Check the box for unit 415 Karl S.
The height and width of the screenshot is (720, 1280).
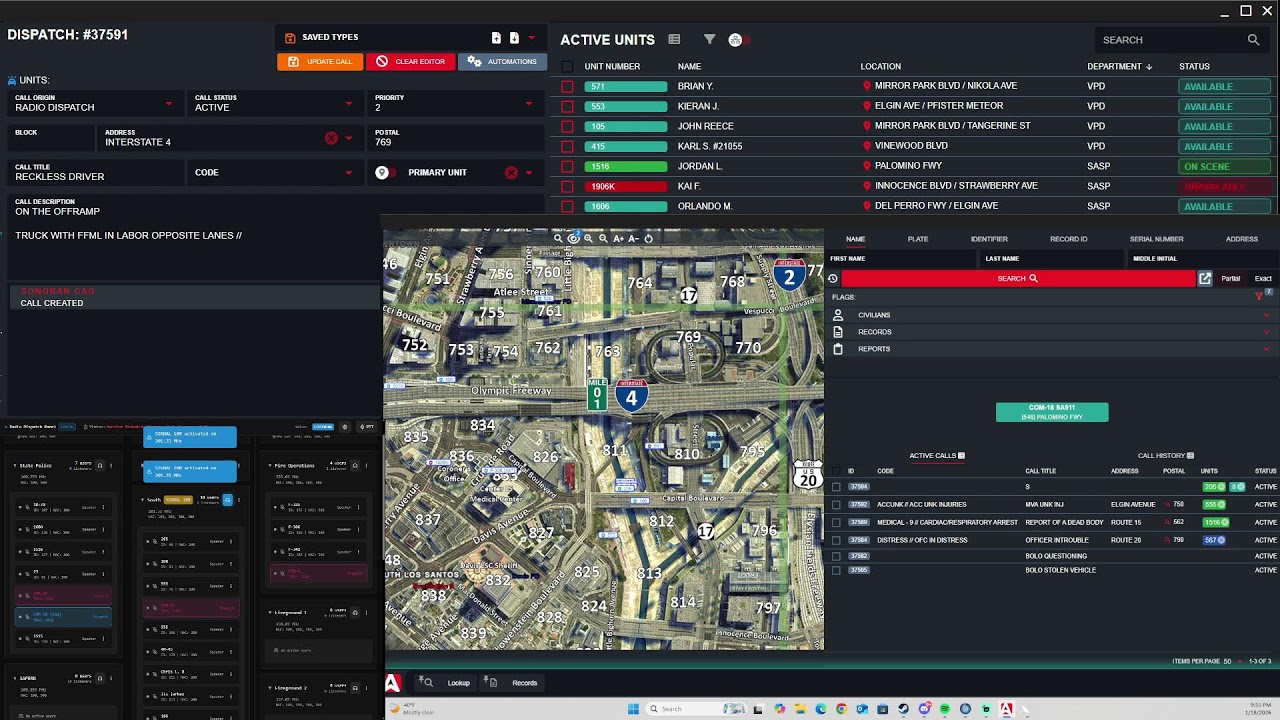pos(567,146)
